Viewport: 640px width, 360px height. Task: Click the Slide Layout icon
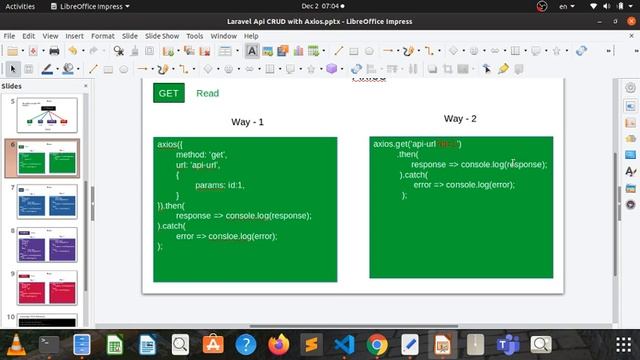tap(225, 51)
